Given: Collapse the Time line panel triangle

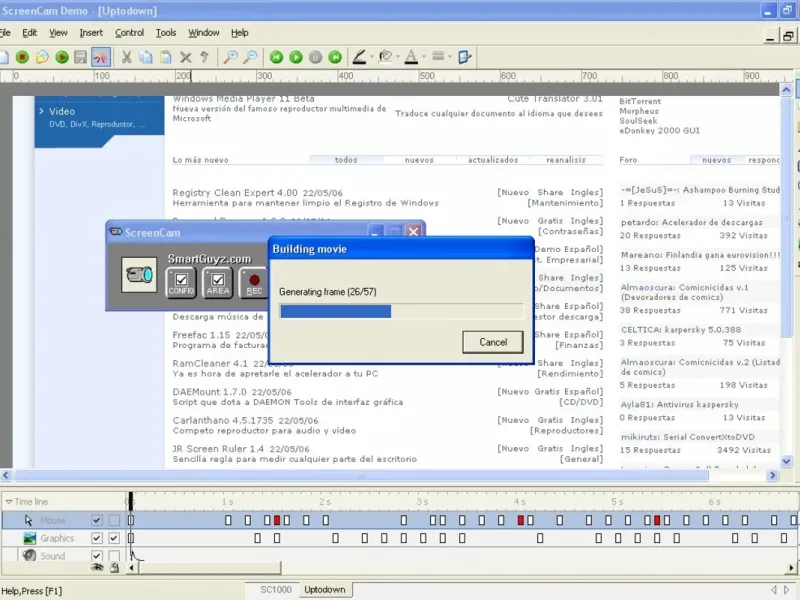Looking at the screenshot, I should [x=9, y=502].
